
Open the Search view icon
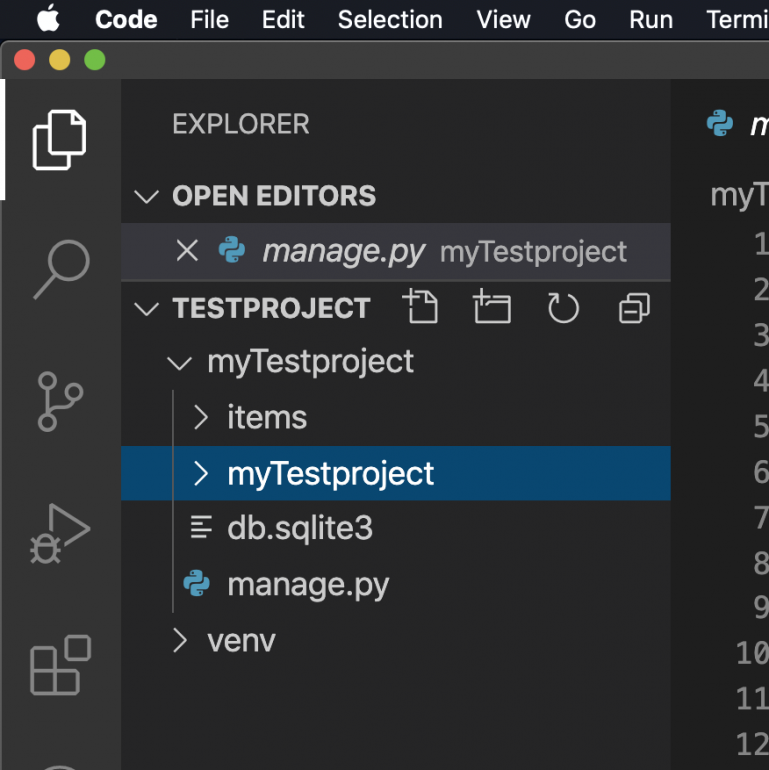tap(60, 268)
